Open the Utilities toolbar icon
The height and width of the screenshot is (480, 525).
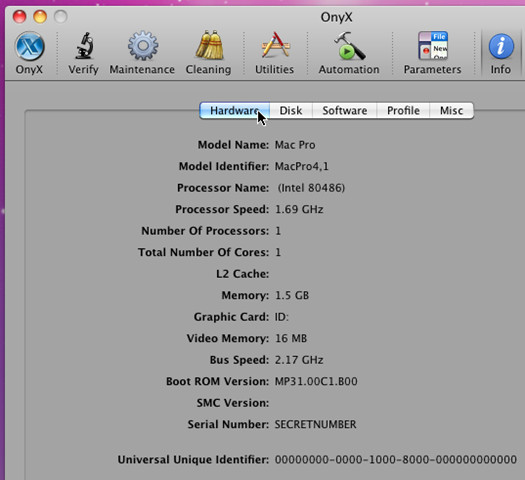click(x=275, y=53)
